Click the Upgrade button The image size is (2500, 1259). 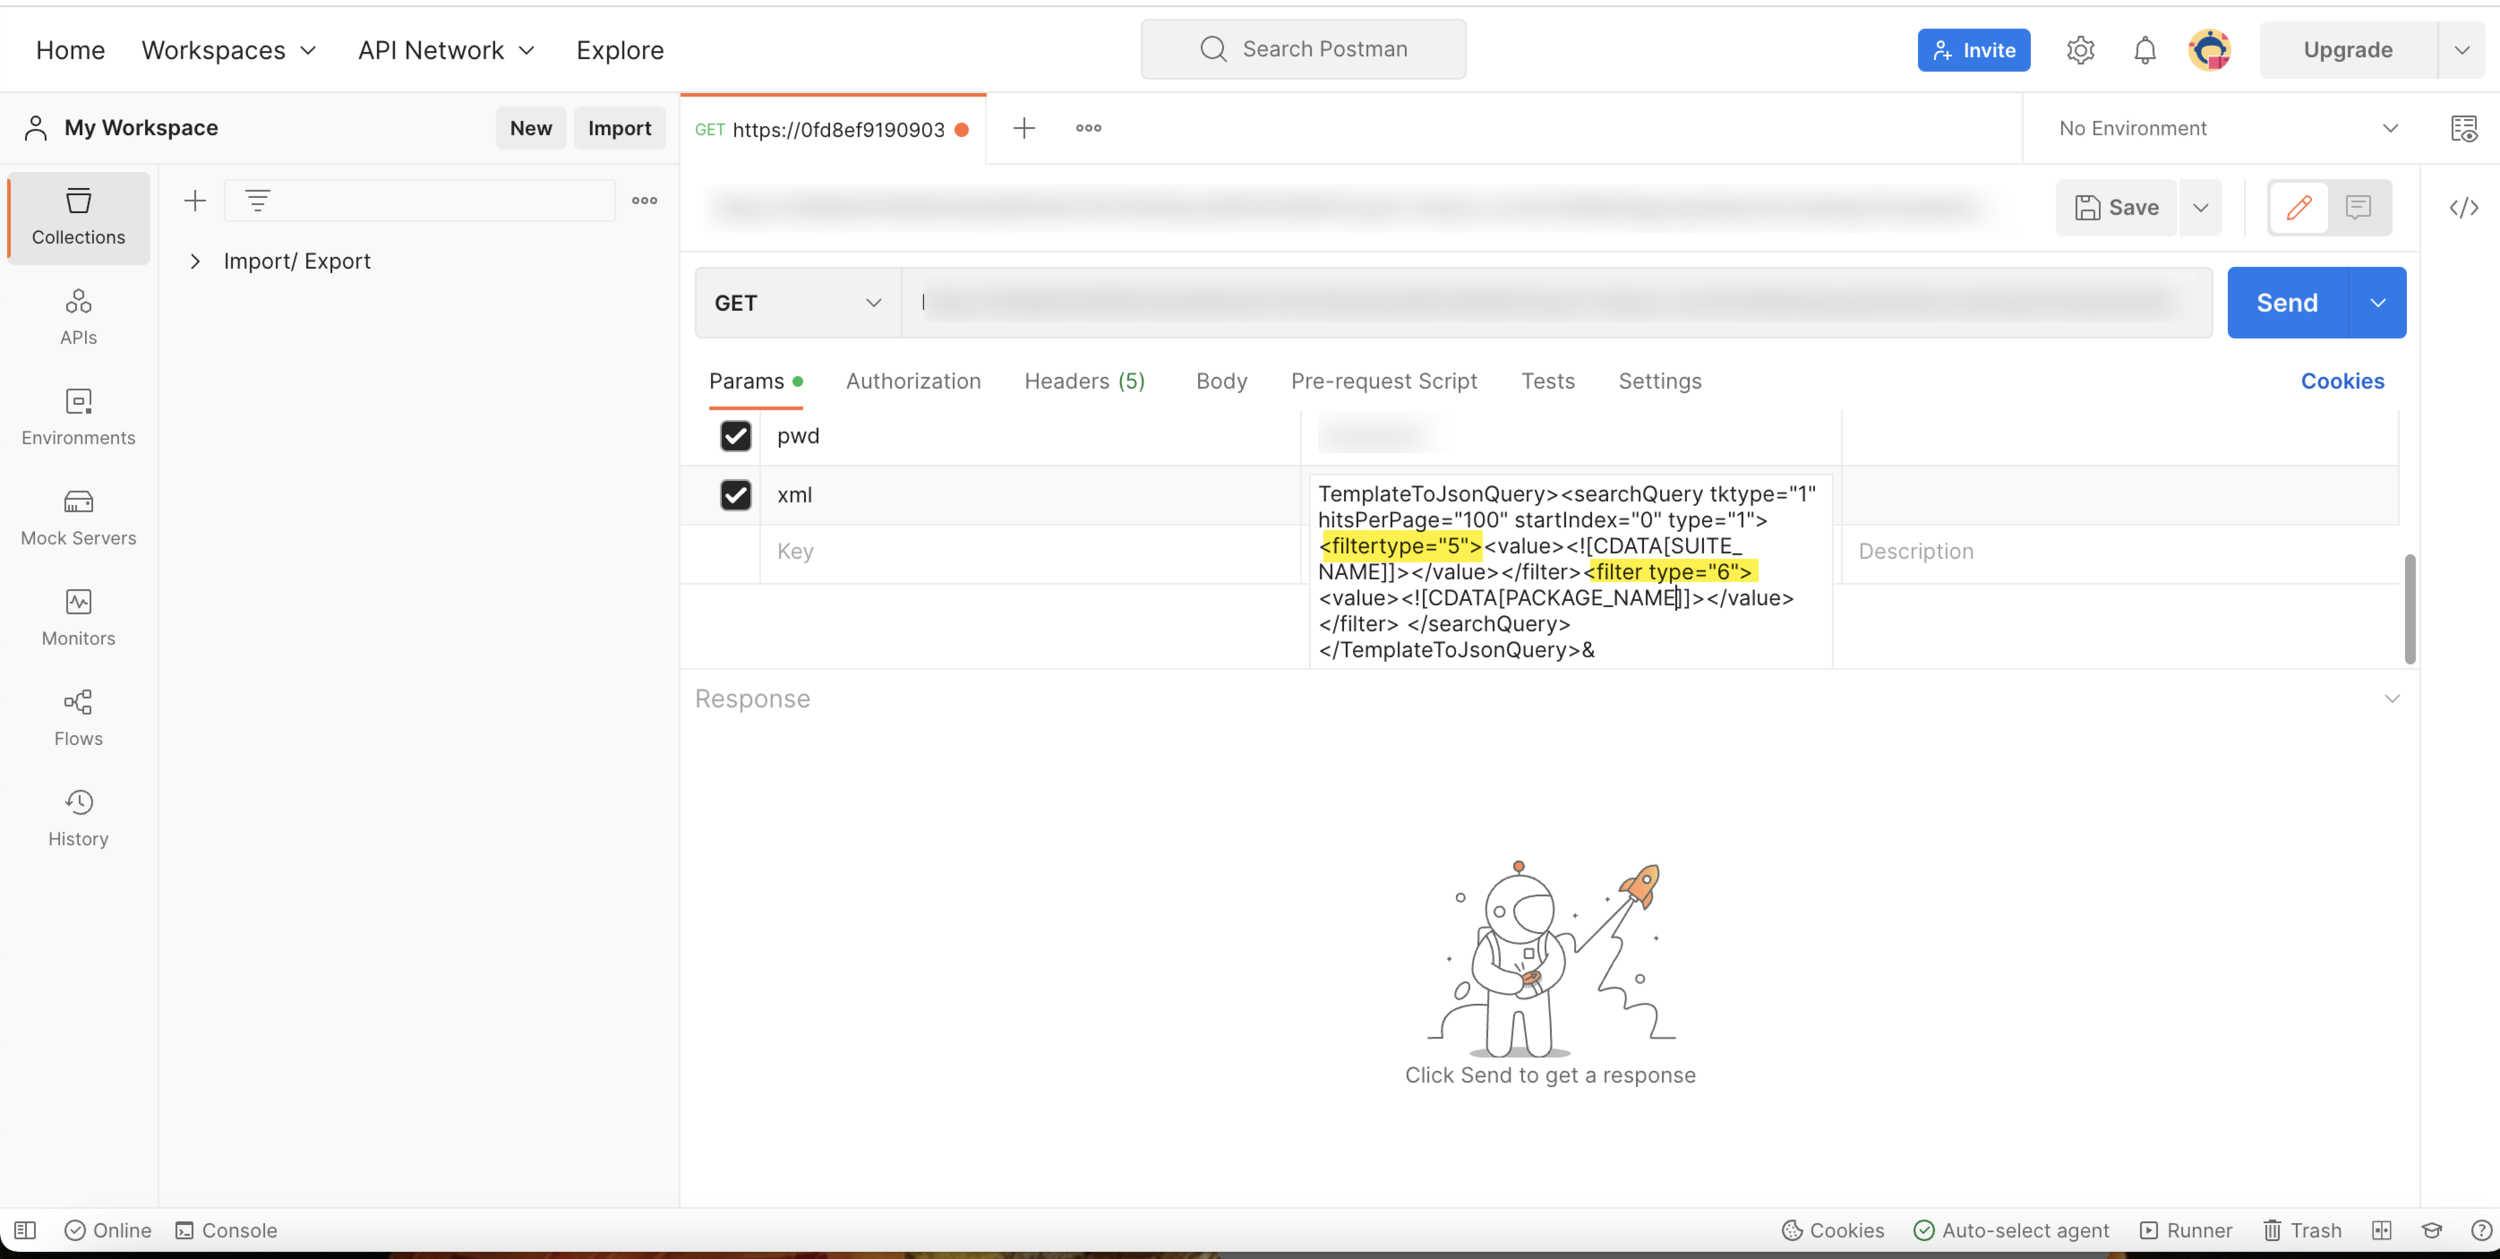tap(2347, 50)
